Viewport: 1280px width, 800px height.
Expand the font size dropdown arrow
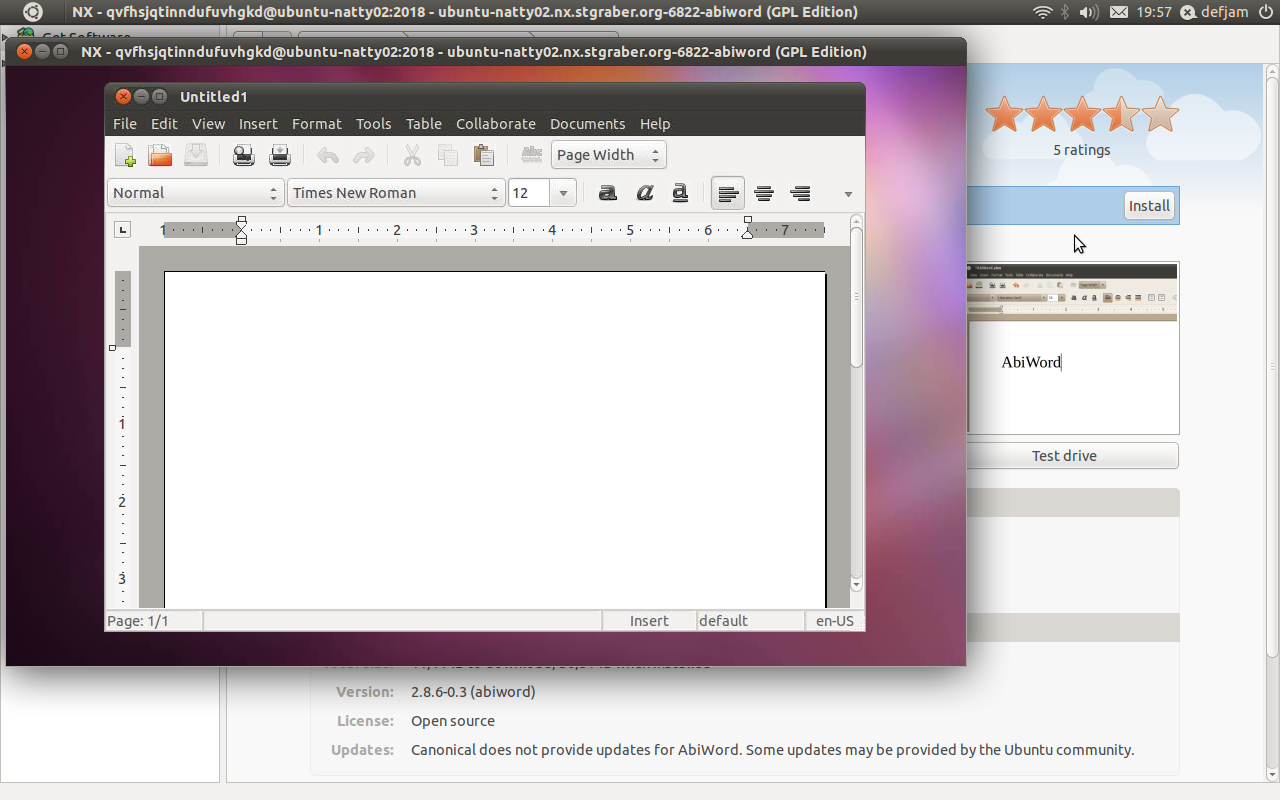click(x=563, y=193)
